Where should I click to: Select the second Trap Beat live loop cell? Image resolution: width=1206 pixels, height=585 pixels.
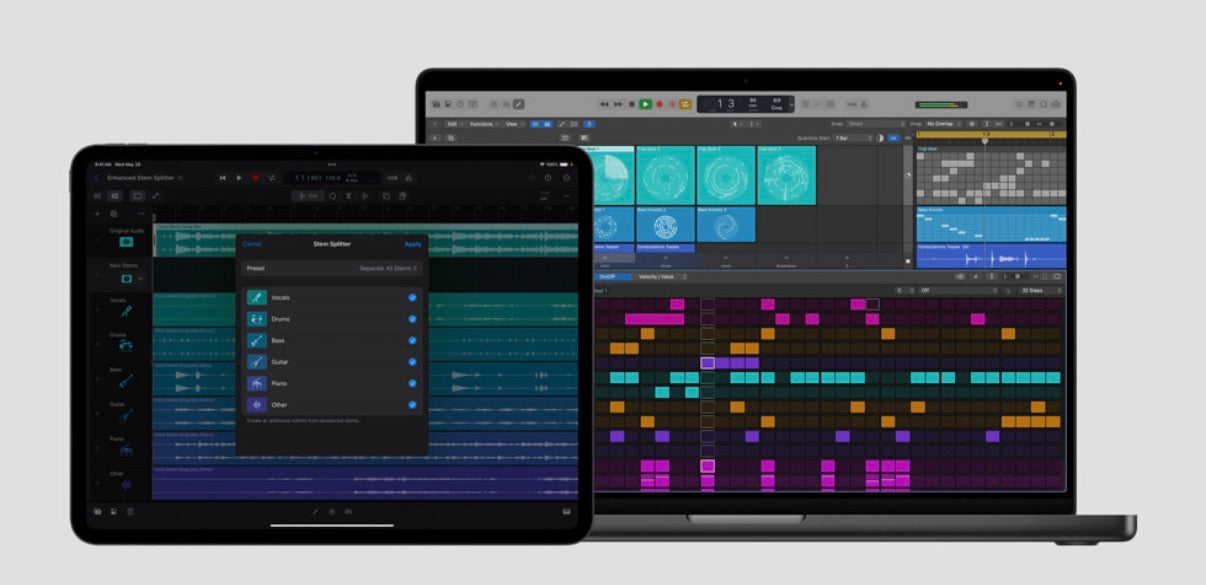click(664, 176)
